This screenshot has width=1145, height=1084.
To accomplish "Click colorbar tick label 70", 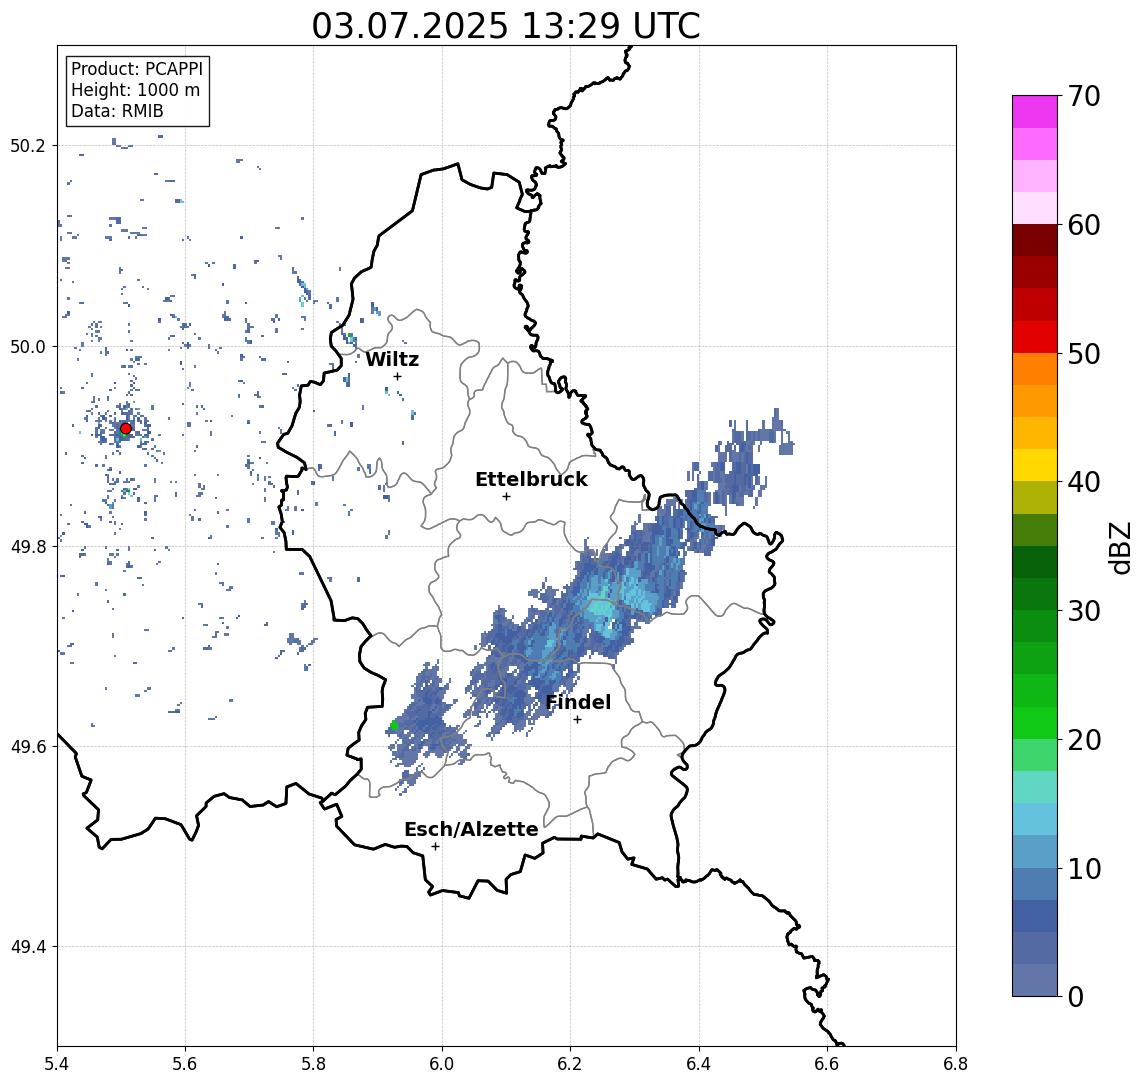I will point(1084,96).
